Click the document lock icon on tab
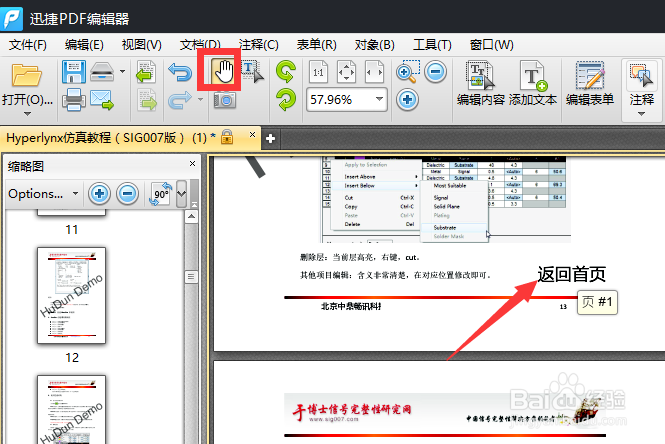 click(227, 137)
